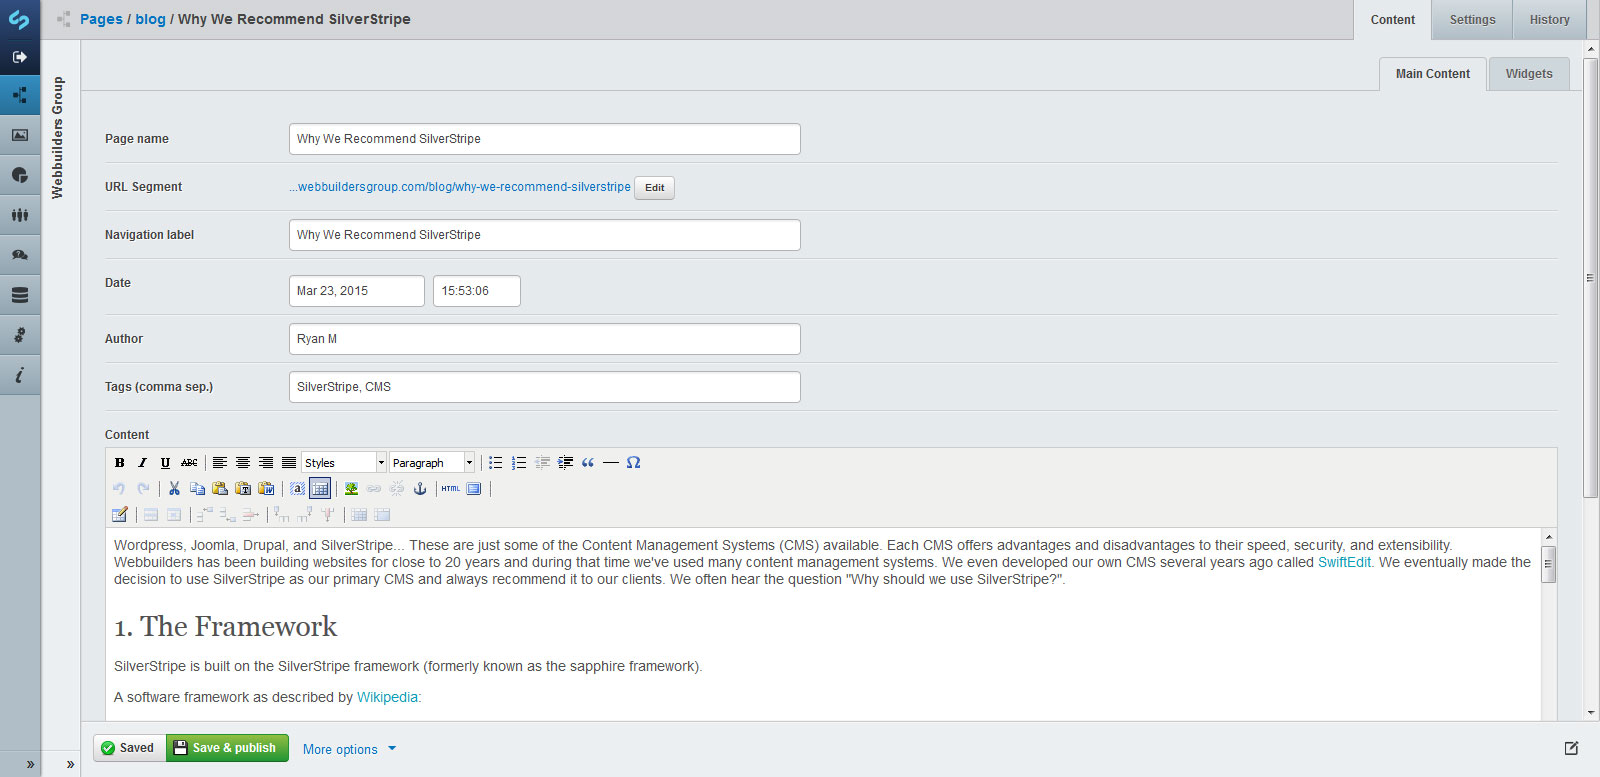The width and height of the screenshot is (1600, 777).
Task: Toggle visual aid table guidelines
Action: pos(320,488)
